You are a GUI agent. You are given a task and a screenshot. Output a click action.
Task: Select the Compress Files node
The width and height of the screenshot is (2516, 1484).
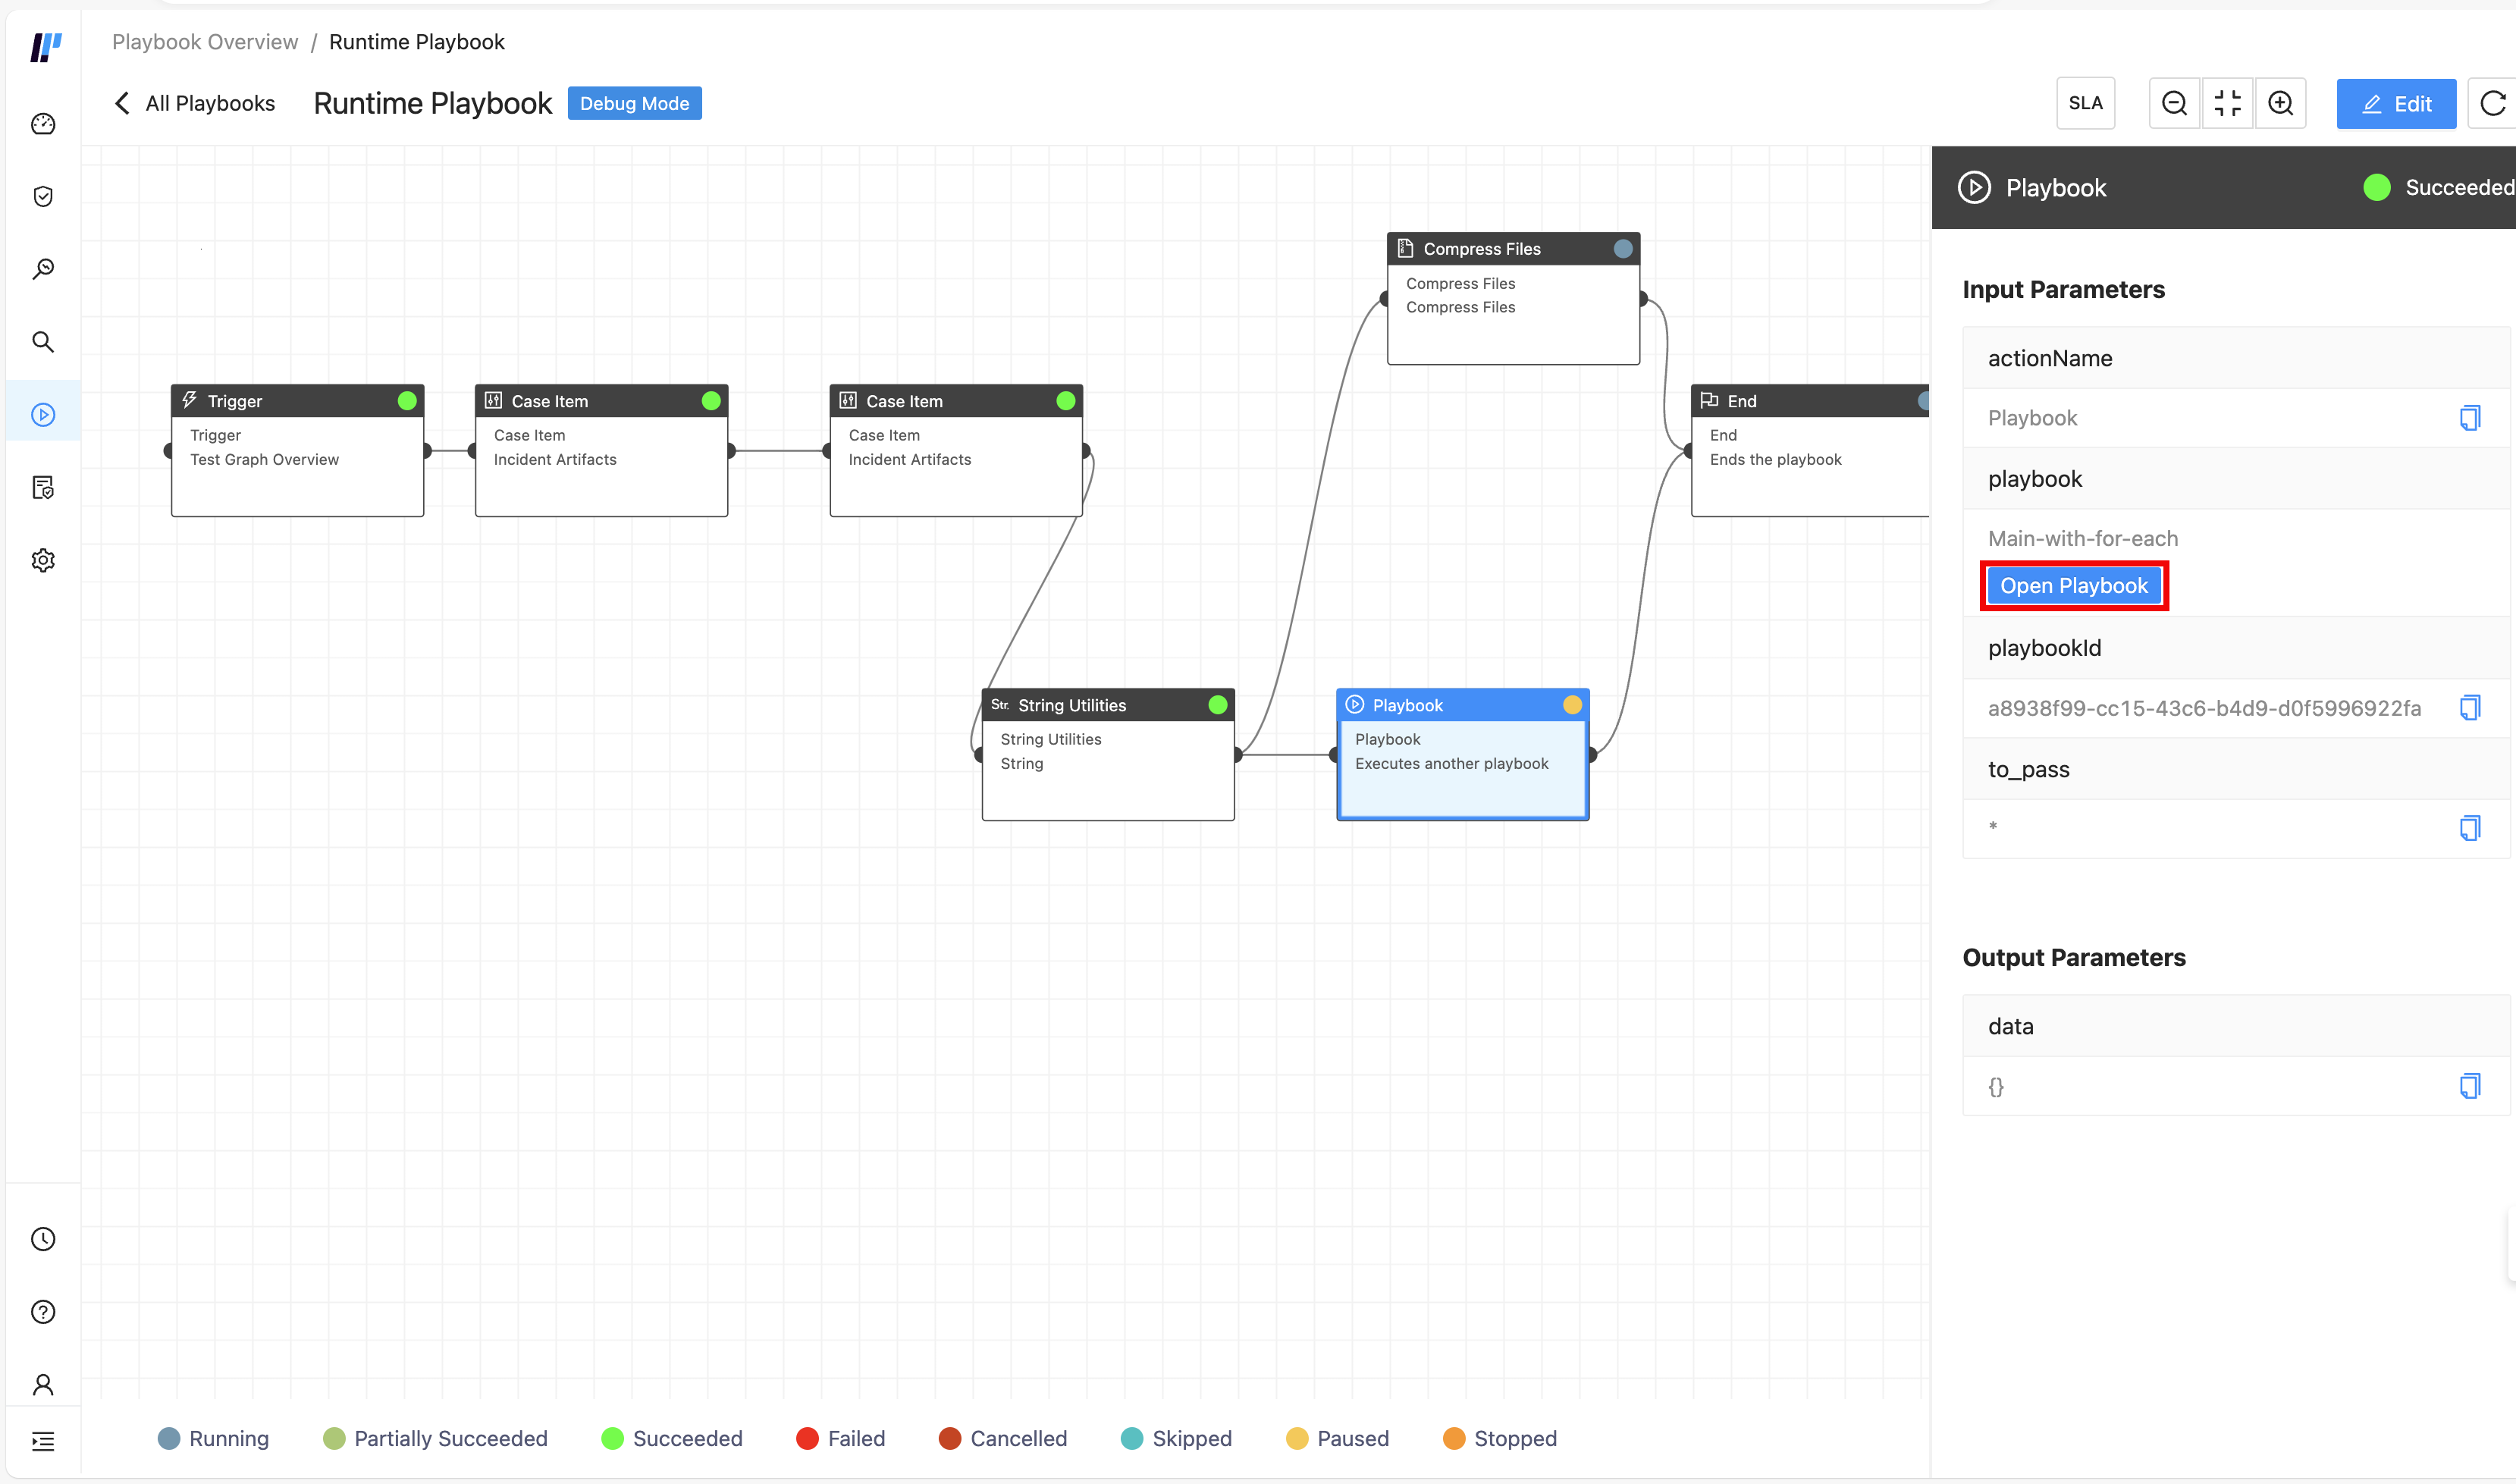pyautogui.click(x=1512, y=299)
